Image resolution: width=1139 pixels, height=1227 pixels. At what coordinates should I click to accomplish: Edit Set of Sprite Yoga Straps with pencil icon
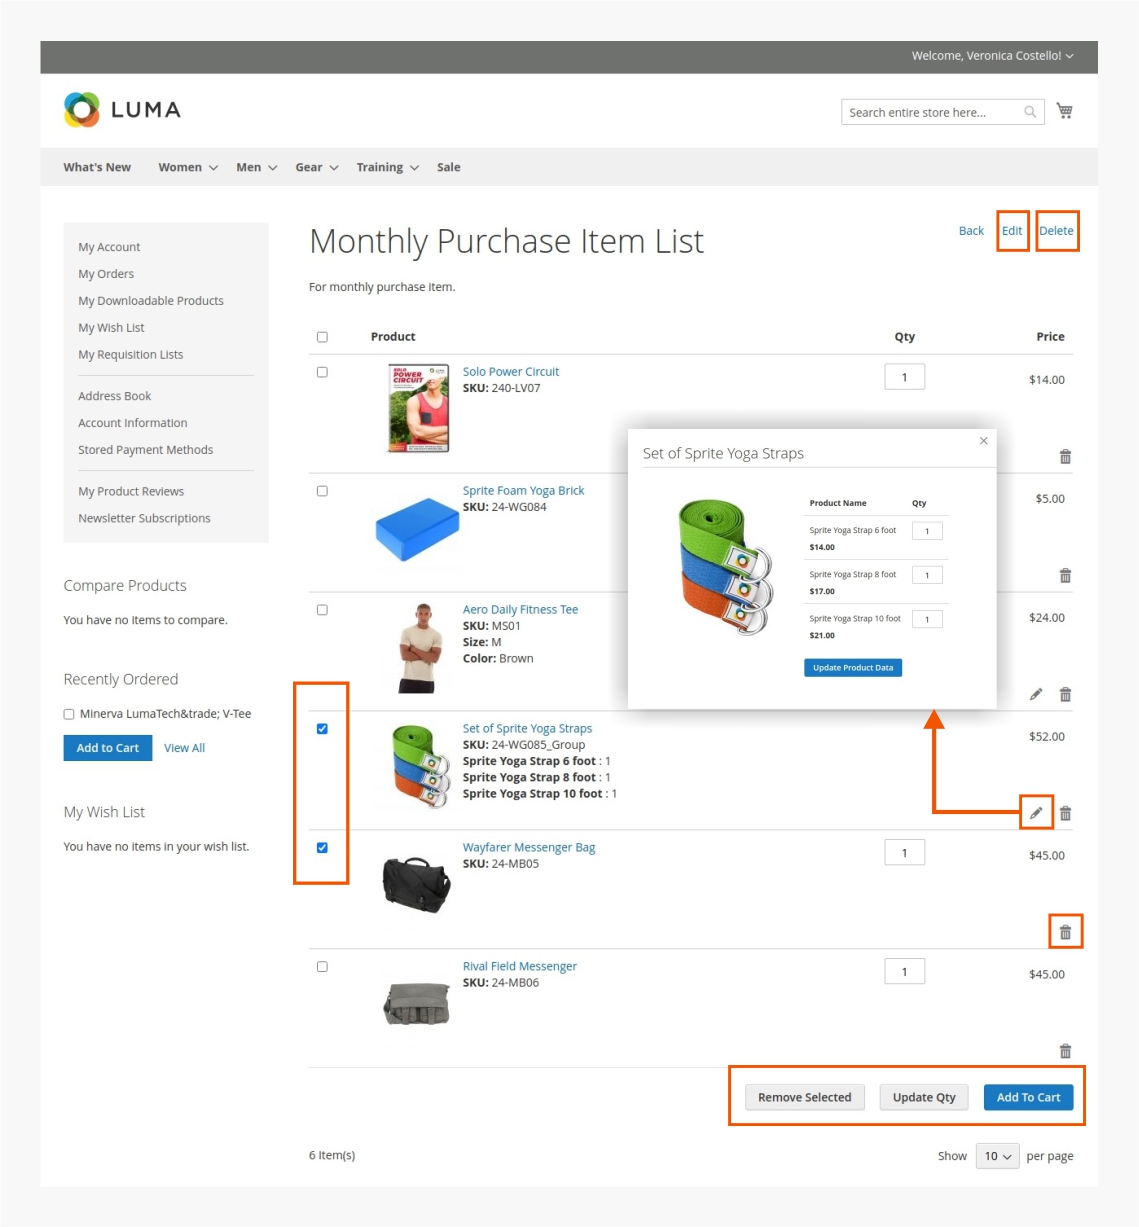click(x=1037, y=812)
